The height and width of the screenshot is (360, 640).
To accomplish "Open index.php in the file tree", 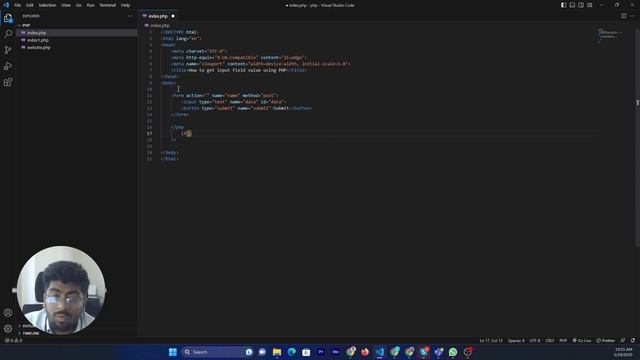I will [x=36, y=33].
